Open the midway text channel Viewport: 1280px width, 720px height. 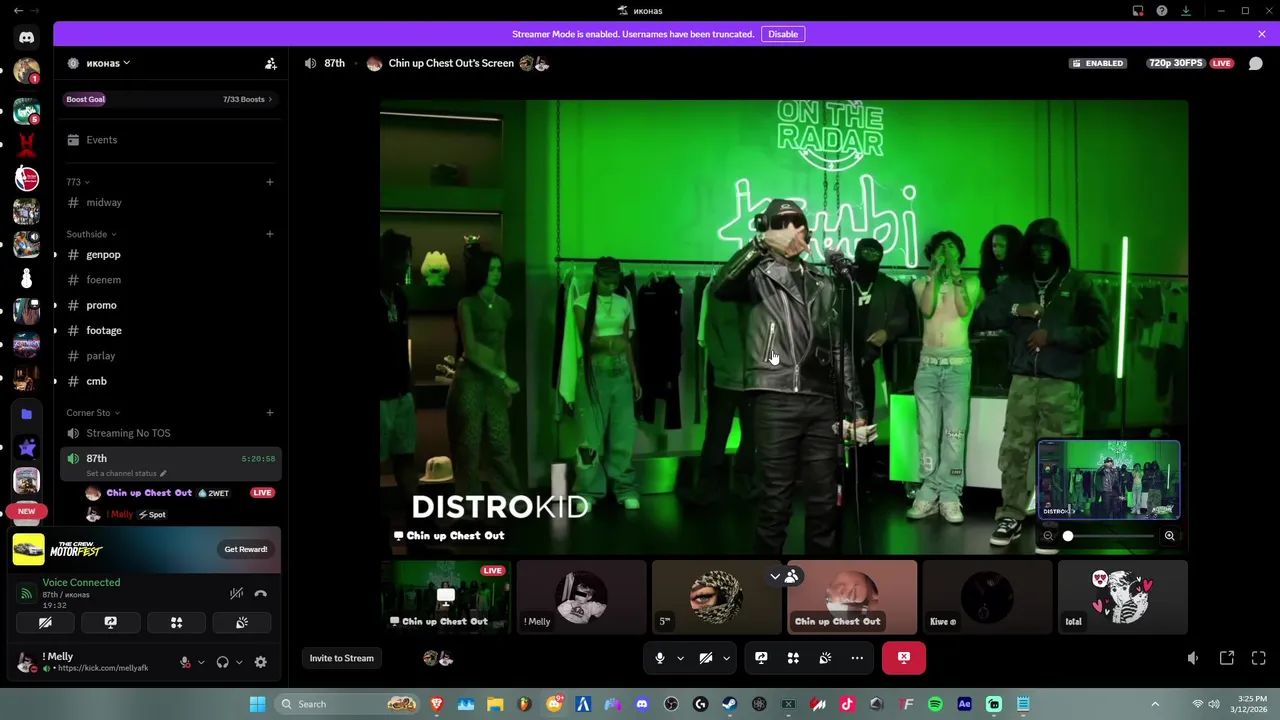(x=171, y=203)
